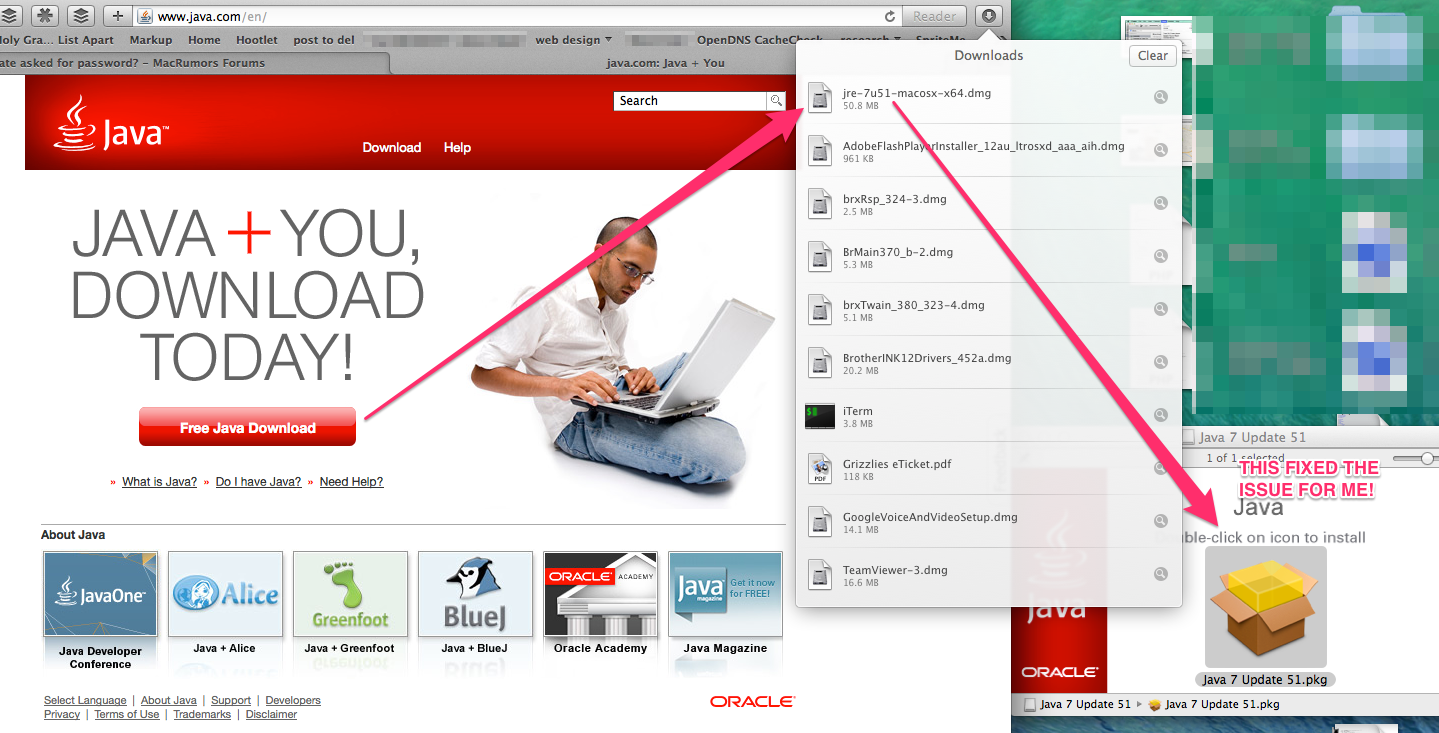Reveal brxTwain_380_323-4.dmg in Finder via magnifier
Viewport: 1439px width, 733px height.
coord(1161,309)
